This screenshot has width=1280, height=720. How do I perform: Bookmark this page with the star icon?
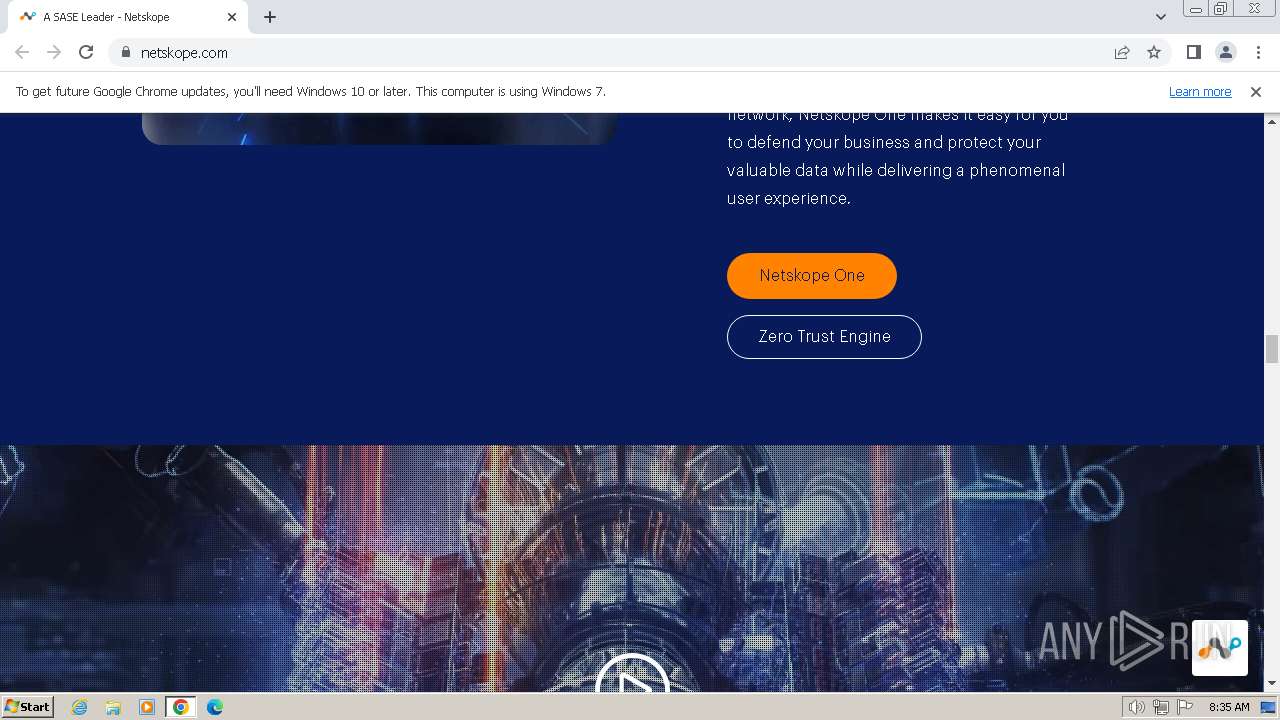pos(1154,52)
